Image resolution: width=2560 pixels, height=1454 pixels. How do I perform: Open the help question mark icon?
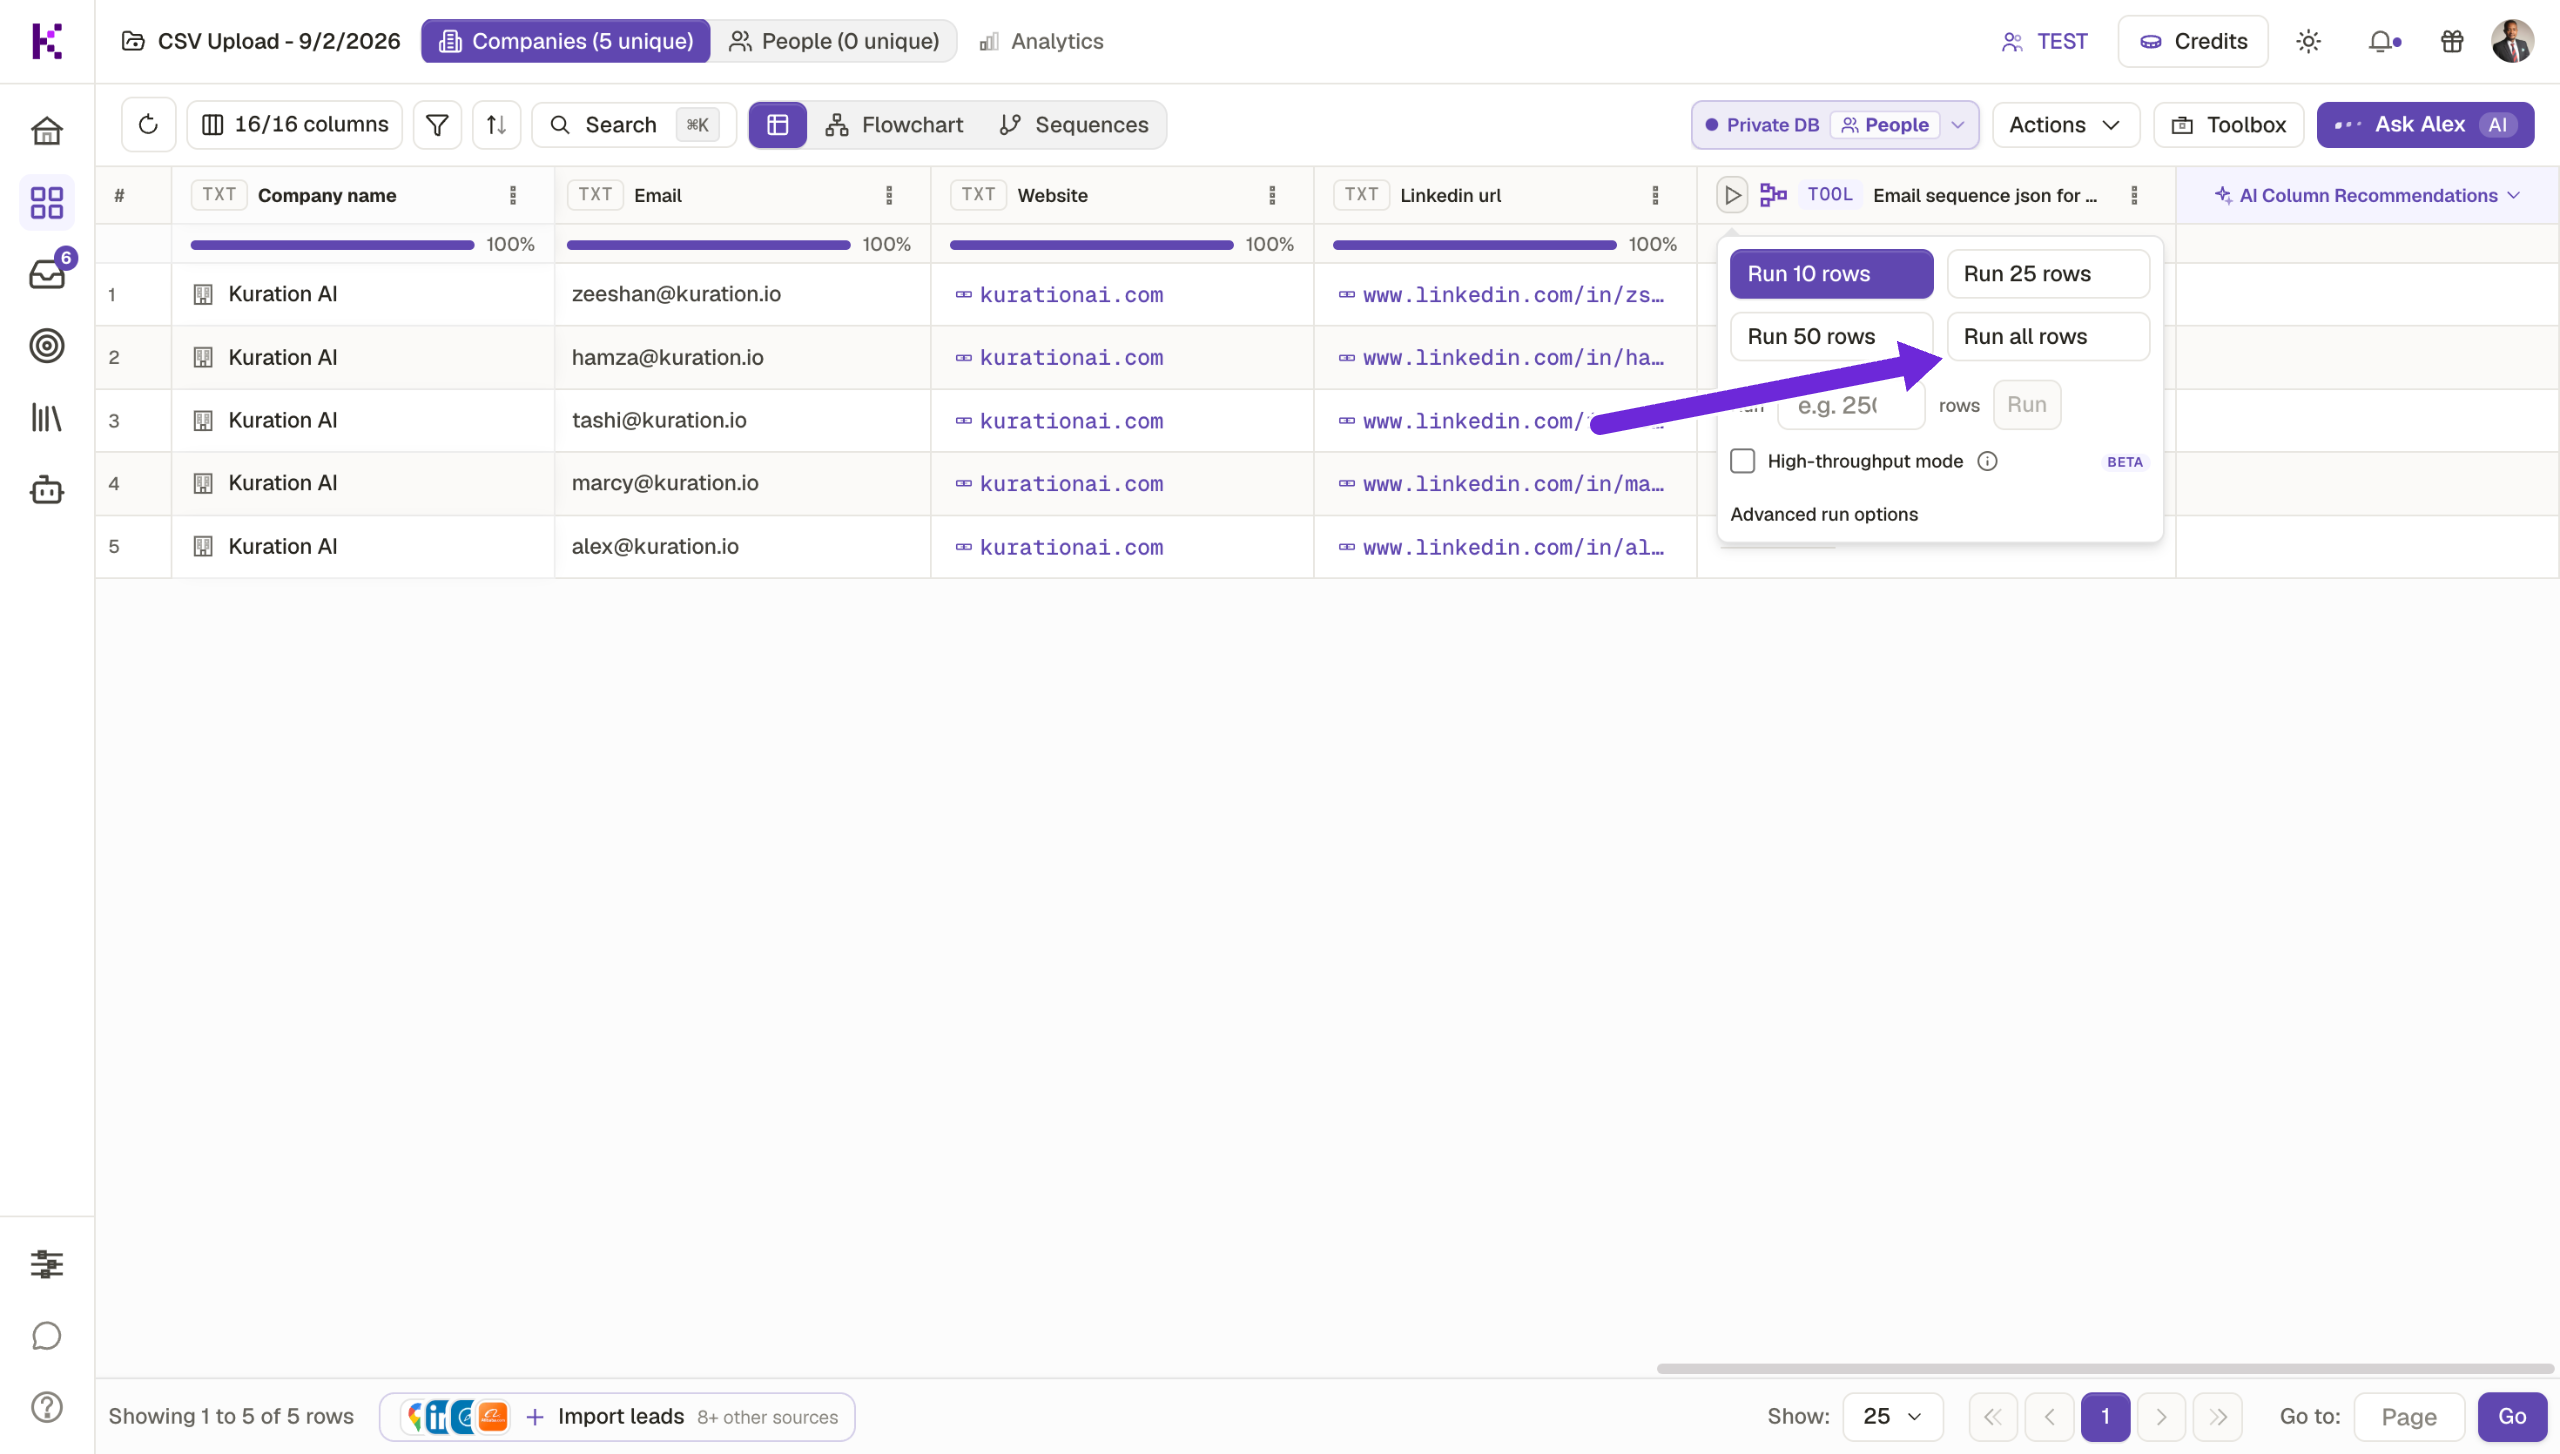click(47, 1407)
